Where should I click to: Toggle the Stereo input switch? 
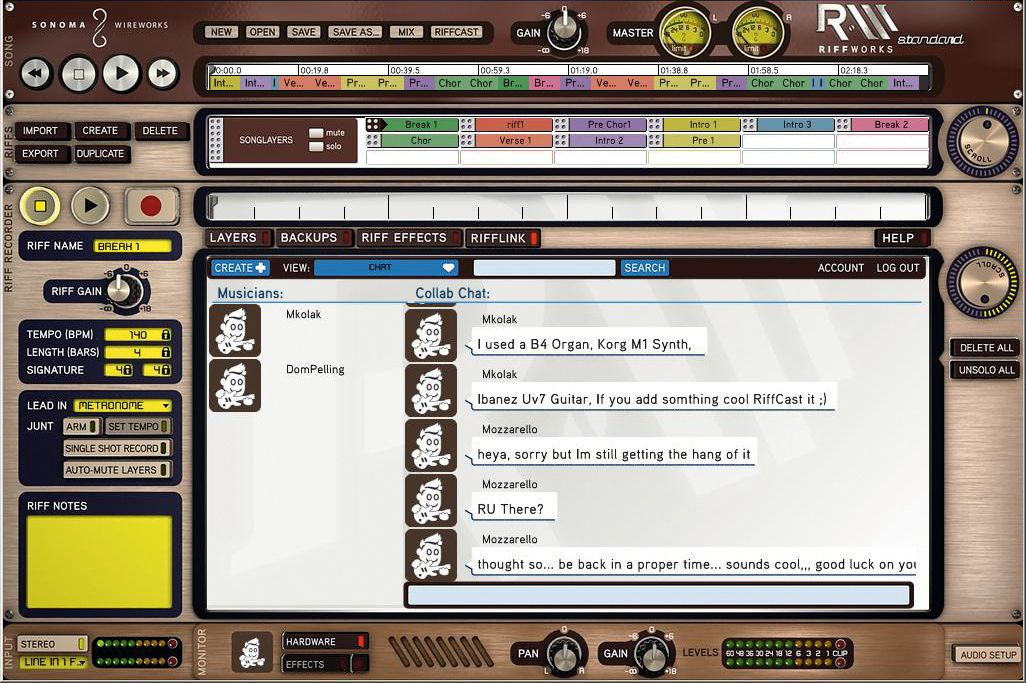(52, 644)
